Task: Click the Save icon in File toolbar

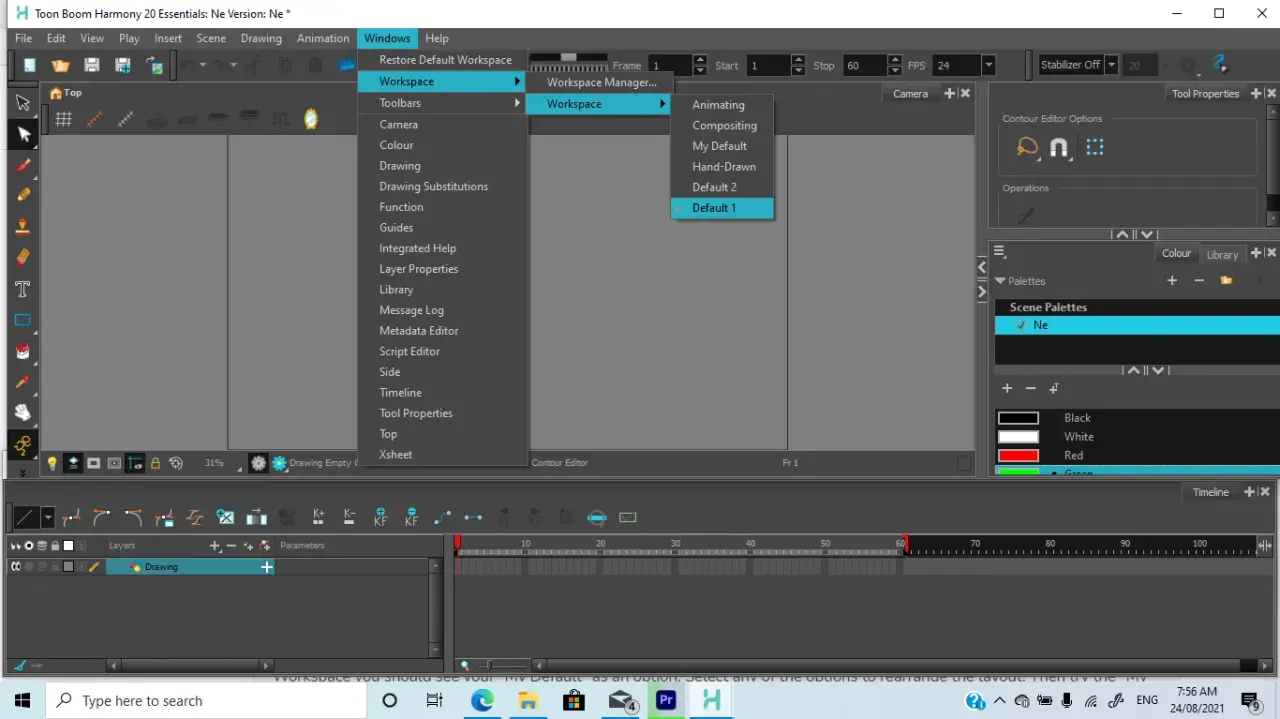Action: point(92,65)
